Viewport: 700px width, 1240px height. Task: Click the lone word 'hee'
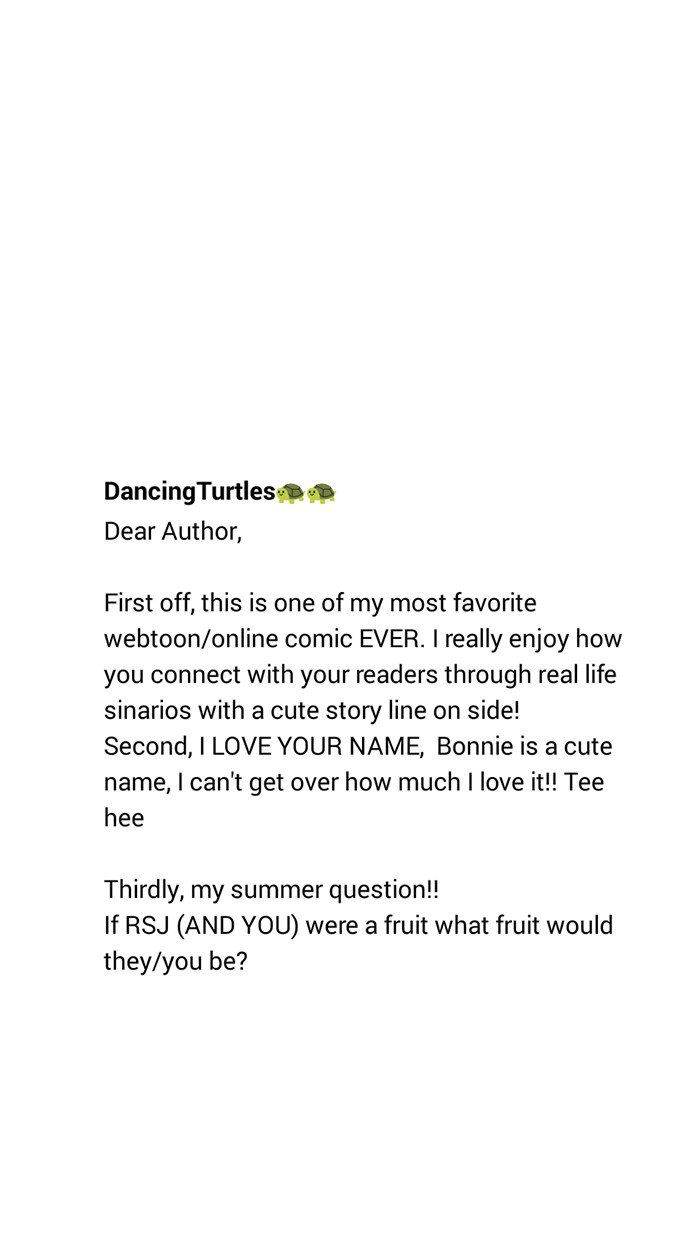point(124,818)
